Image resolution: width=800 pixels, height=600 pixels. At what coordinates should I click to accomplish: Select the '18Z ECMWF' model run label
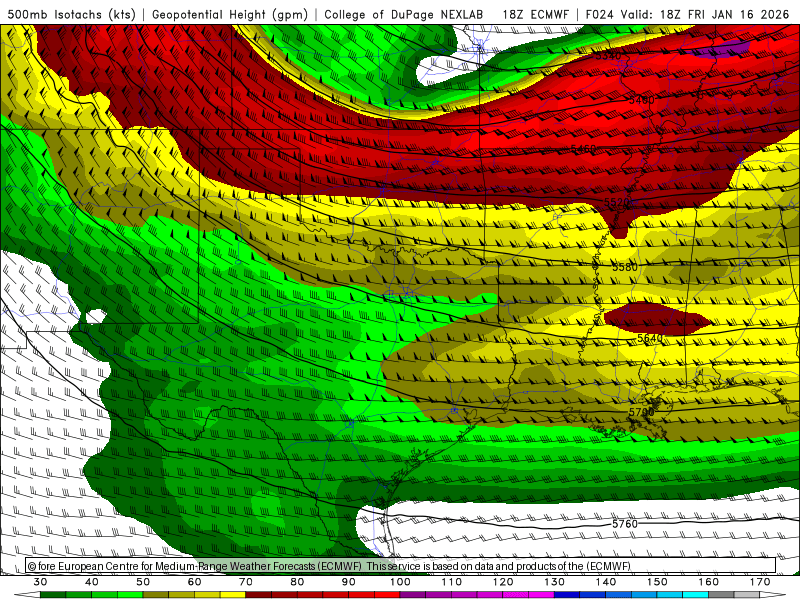coord(535,14)
